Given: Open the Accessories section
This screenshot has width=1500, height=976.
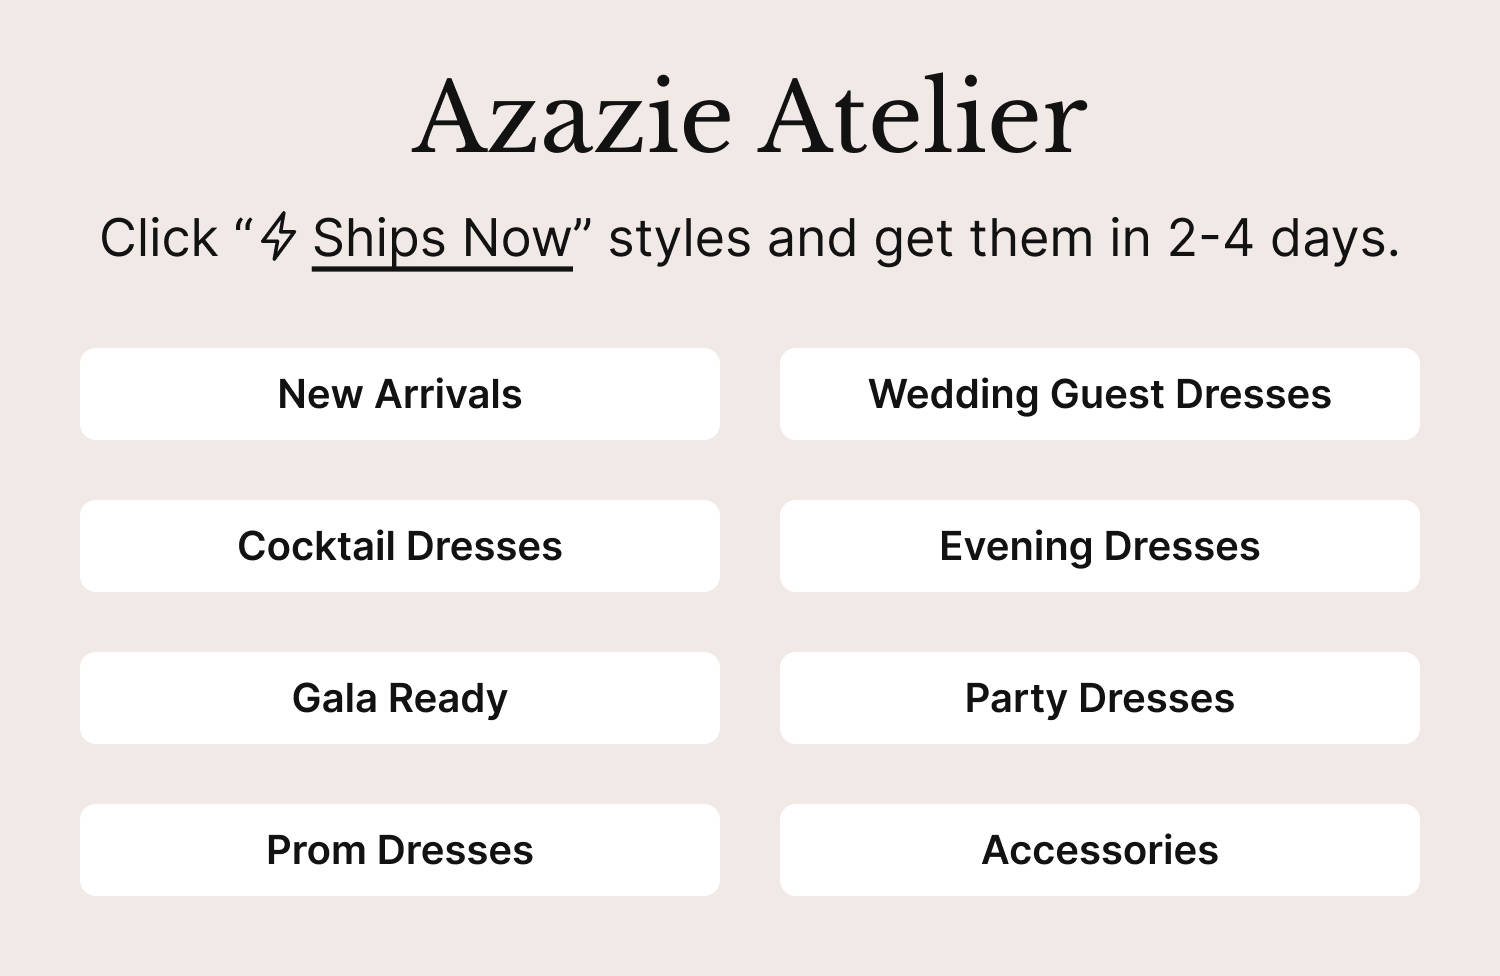Looking at the screenshot, I should (x=1099, y=850).
